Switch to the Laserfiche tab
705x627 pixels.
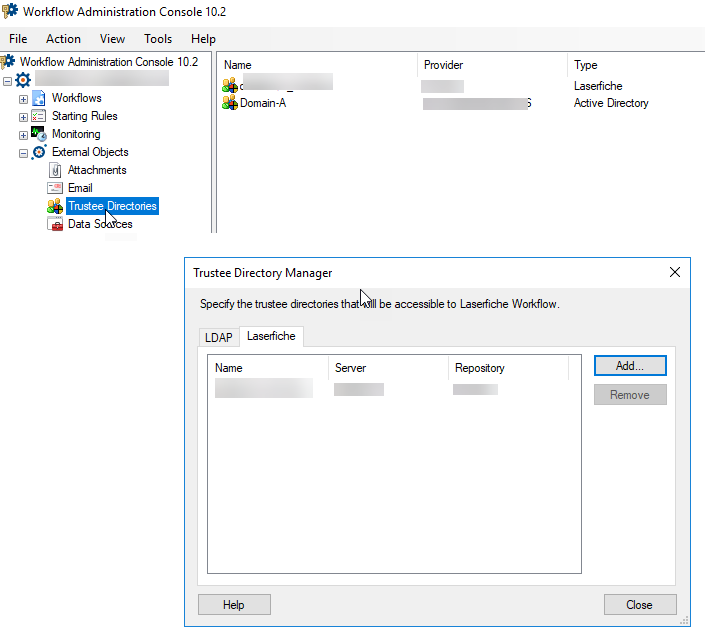point(271,336)
